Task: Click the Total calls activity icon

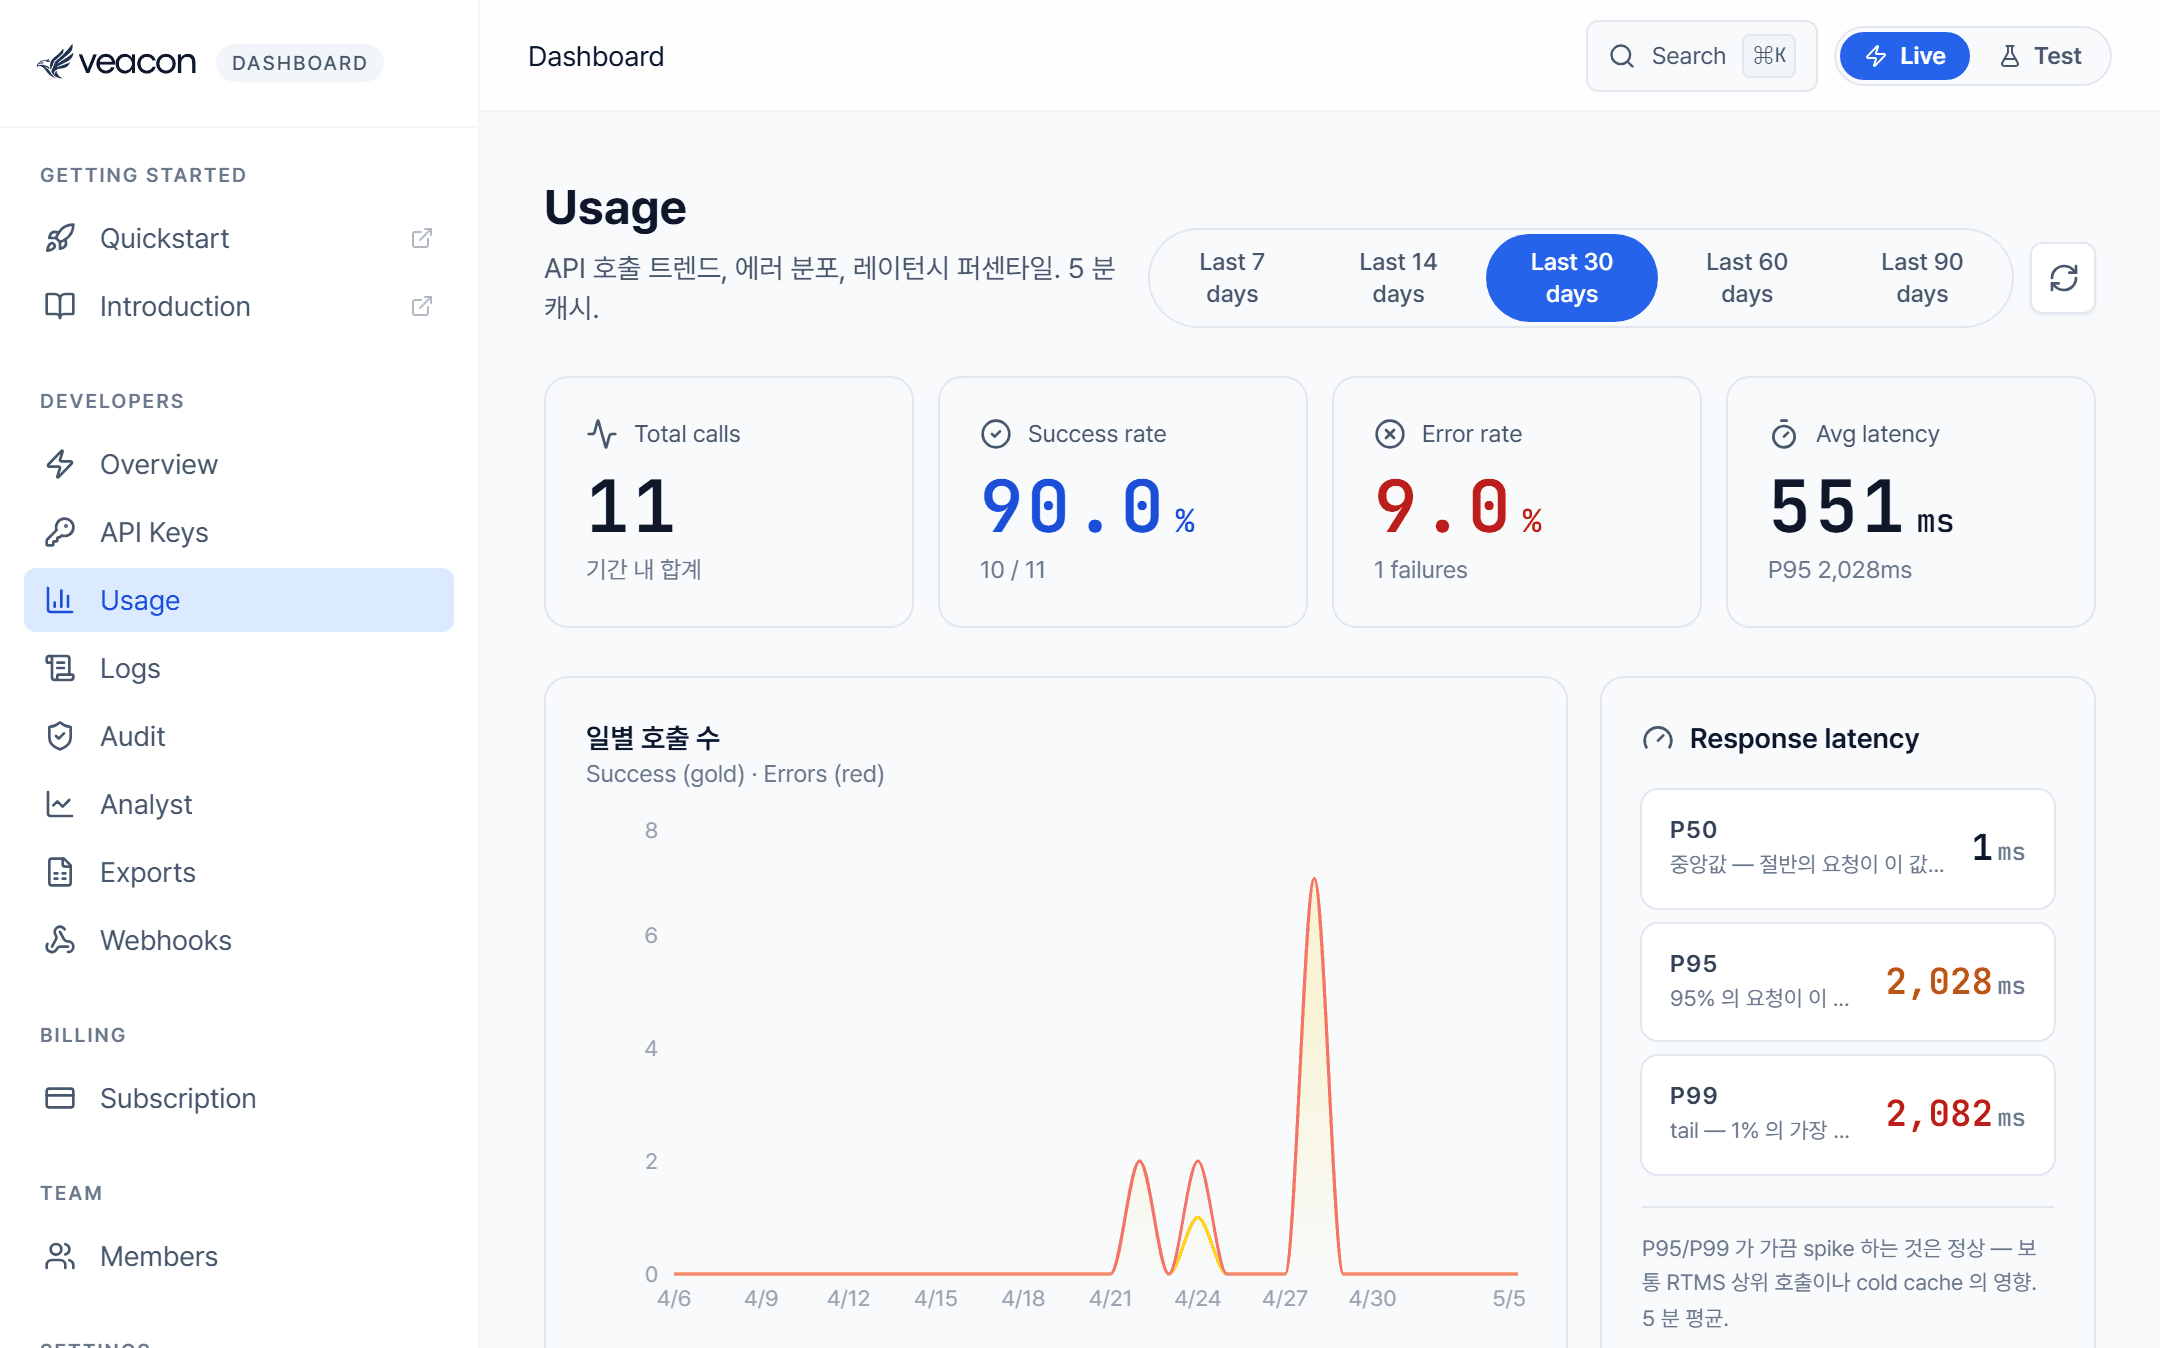Action: click(602, 434)
